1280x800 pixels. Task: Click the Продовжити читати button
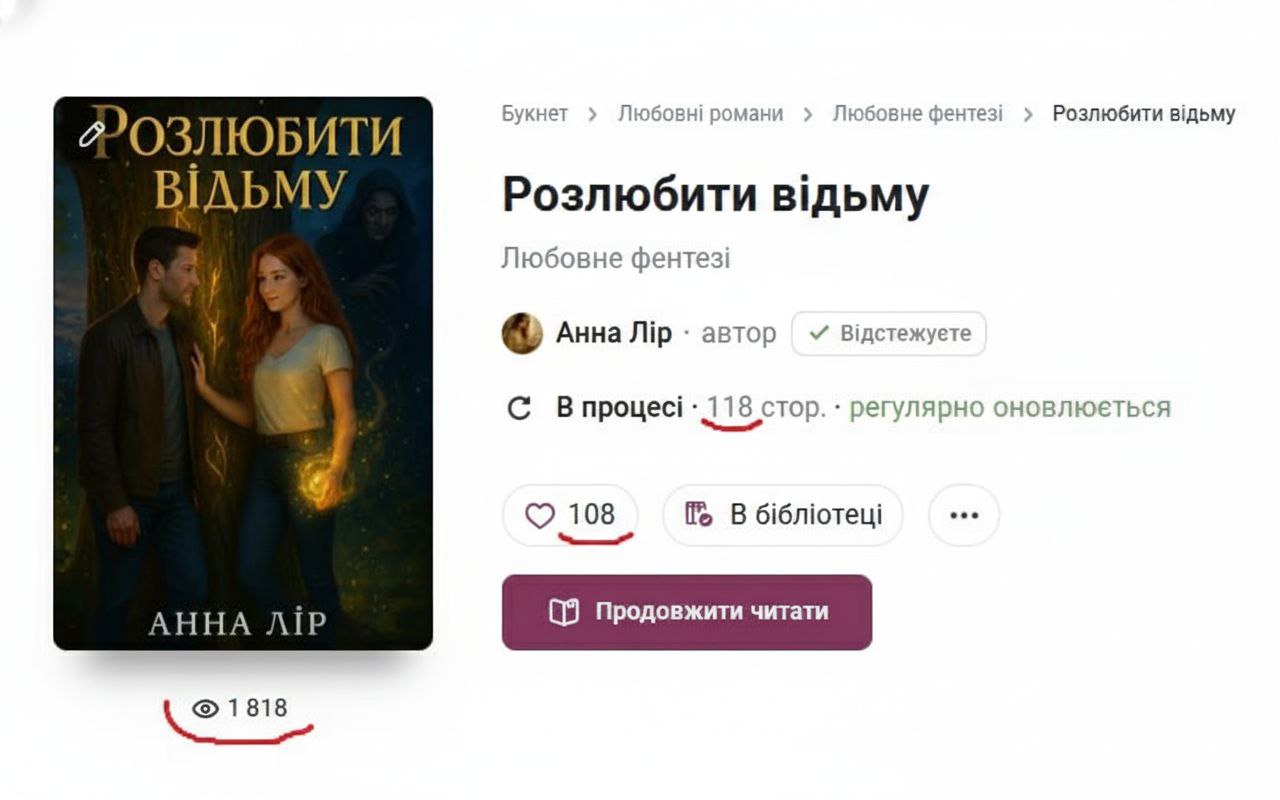coord(687,612)
